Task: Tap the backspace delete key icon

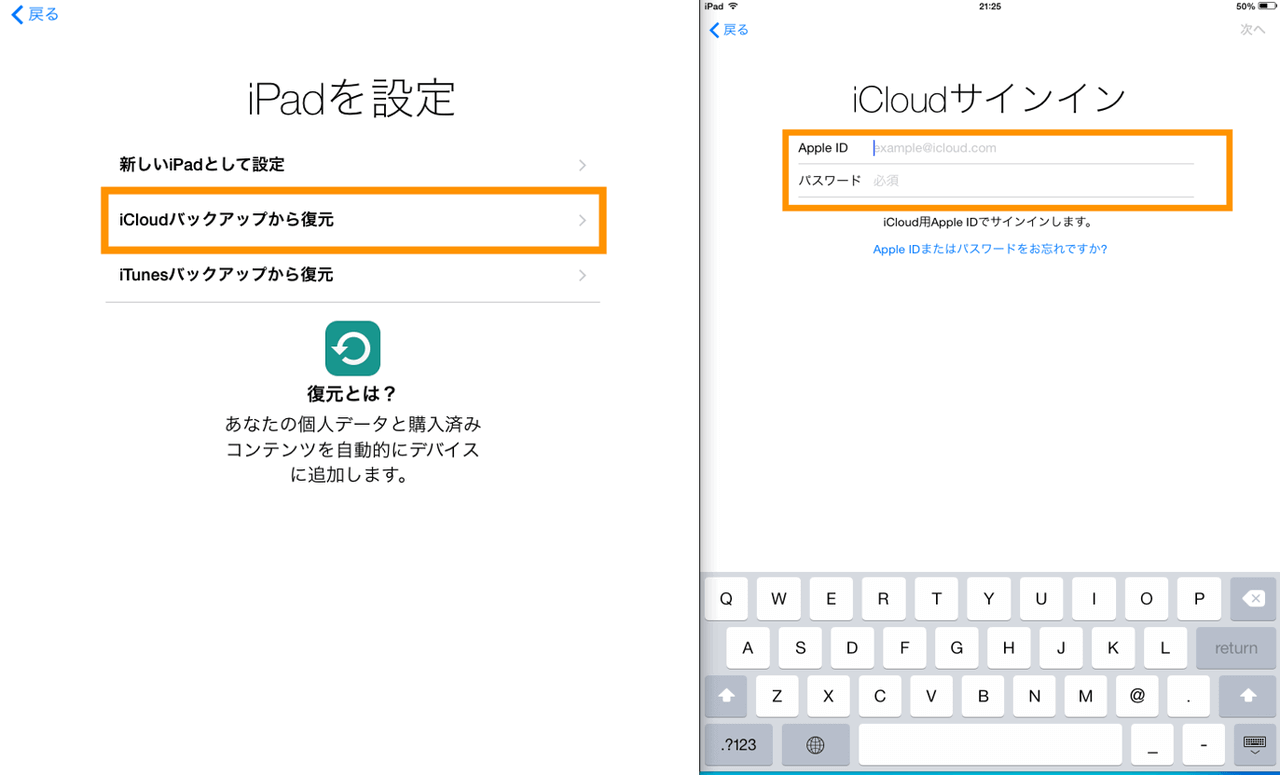Action: [1252, 599]
